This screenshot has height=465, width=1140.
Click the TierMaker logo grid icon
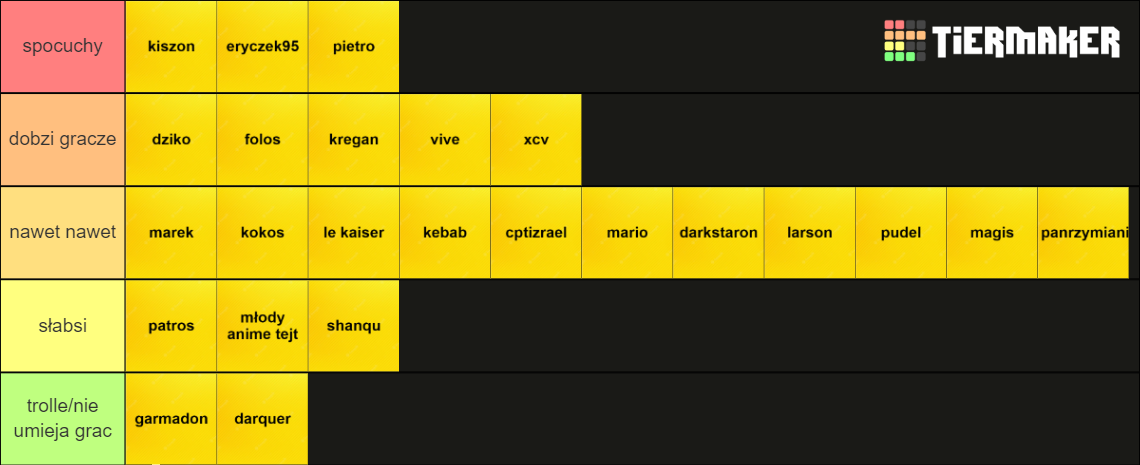[905, 41]
